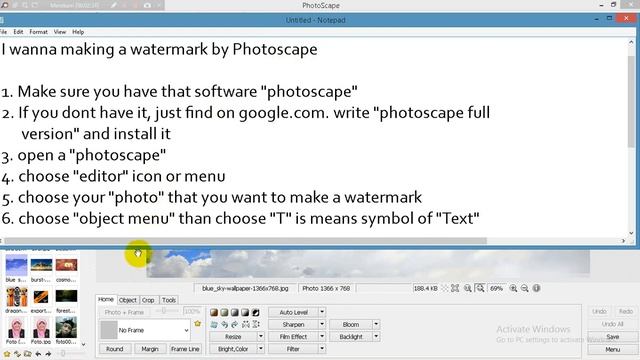The image size is (640, 360).
Task: Refresh the thumbnail folder list
Action: pos(17,354)
